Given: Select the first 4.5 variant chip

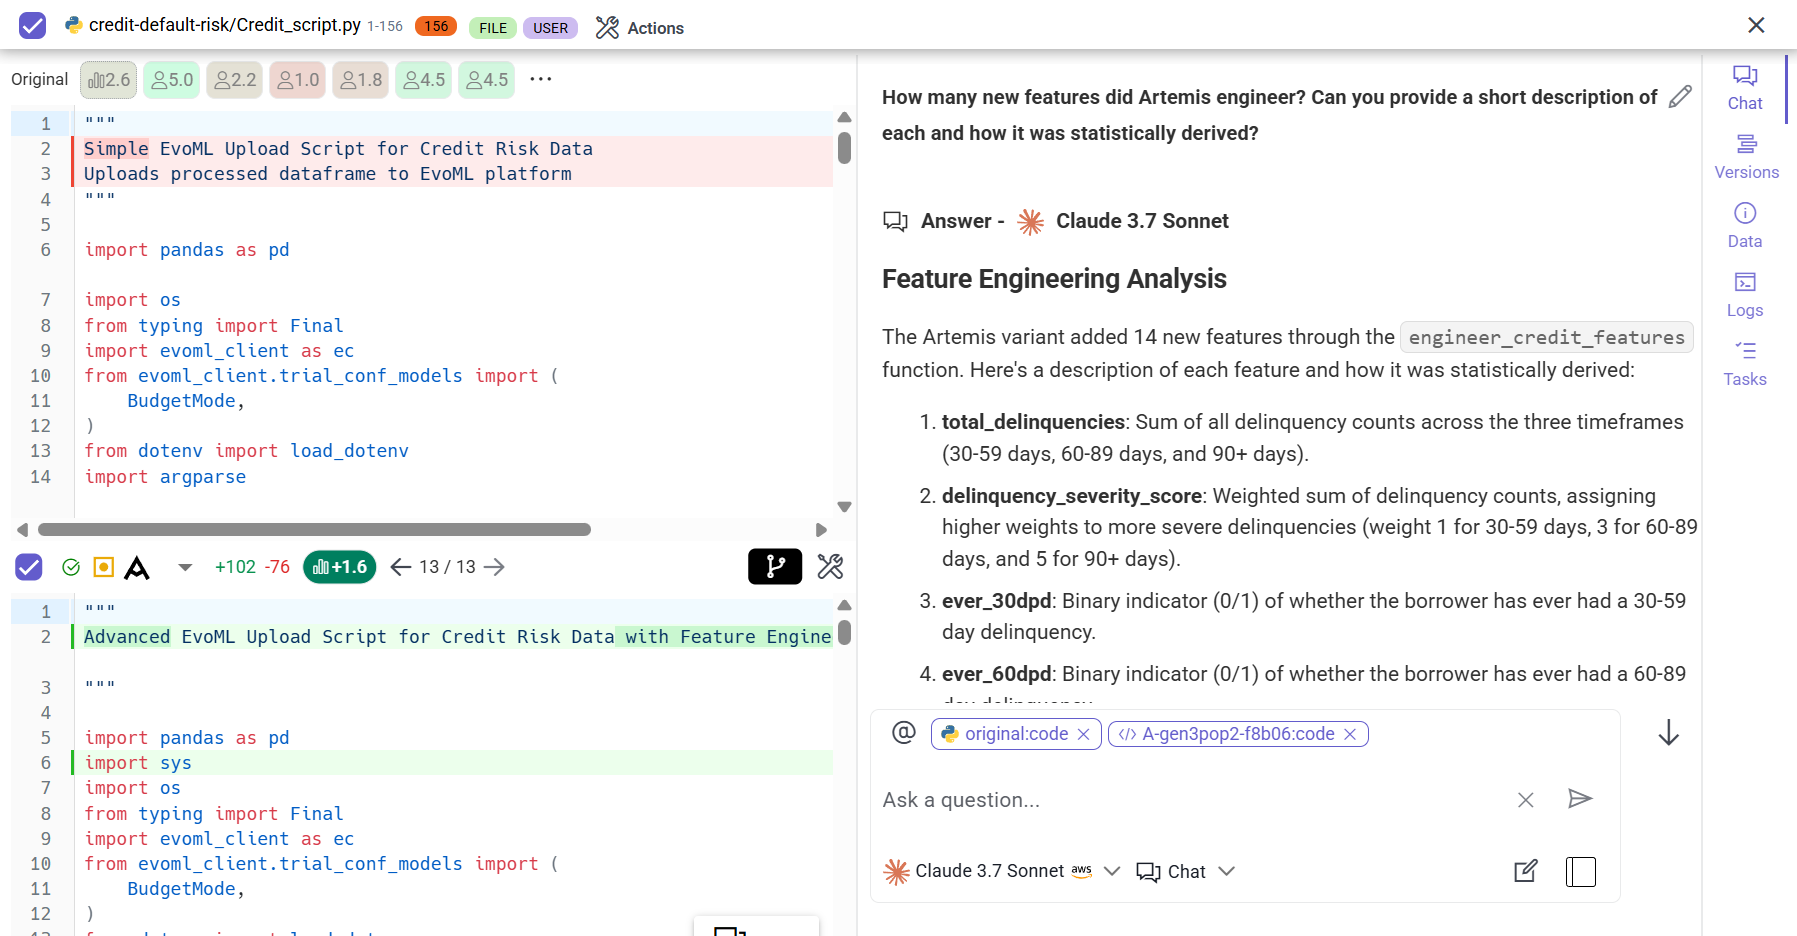Looking at the screenshot, I should coord(424,80).
